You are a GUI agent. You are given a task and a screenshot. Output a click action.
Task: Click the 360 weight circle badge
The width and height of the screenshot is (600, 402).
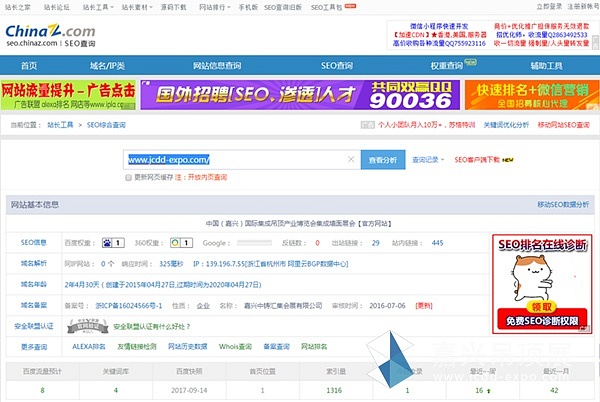(181, 243)
